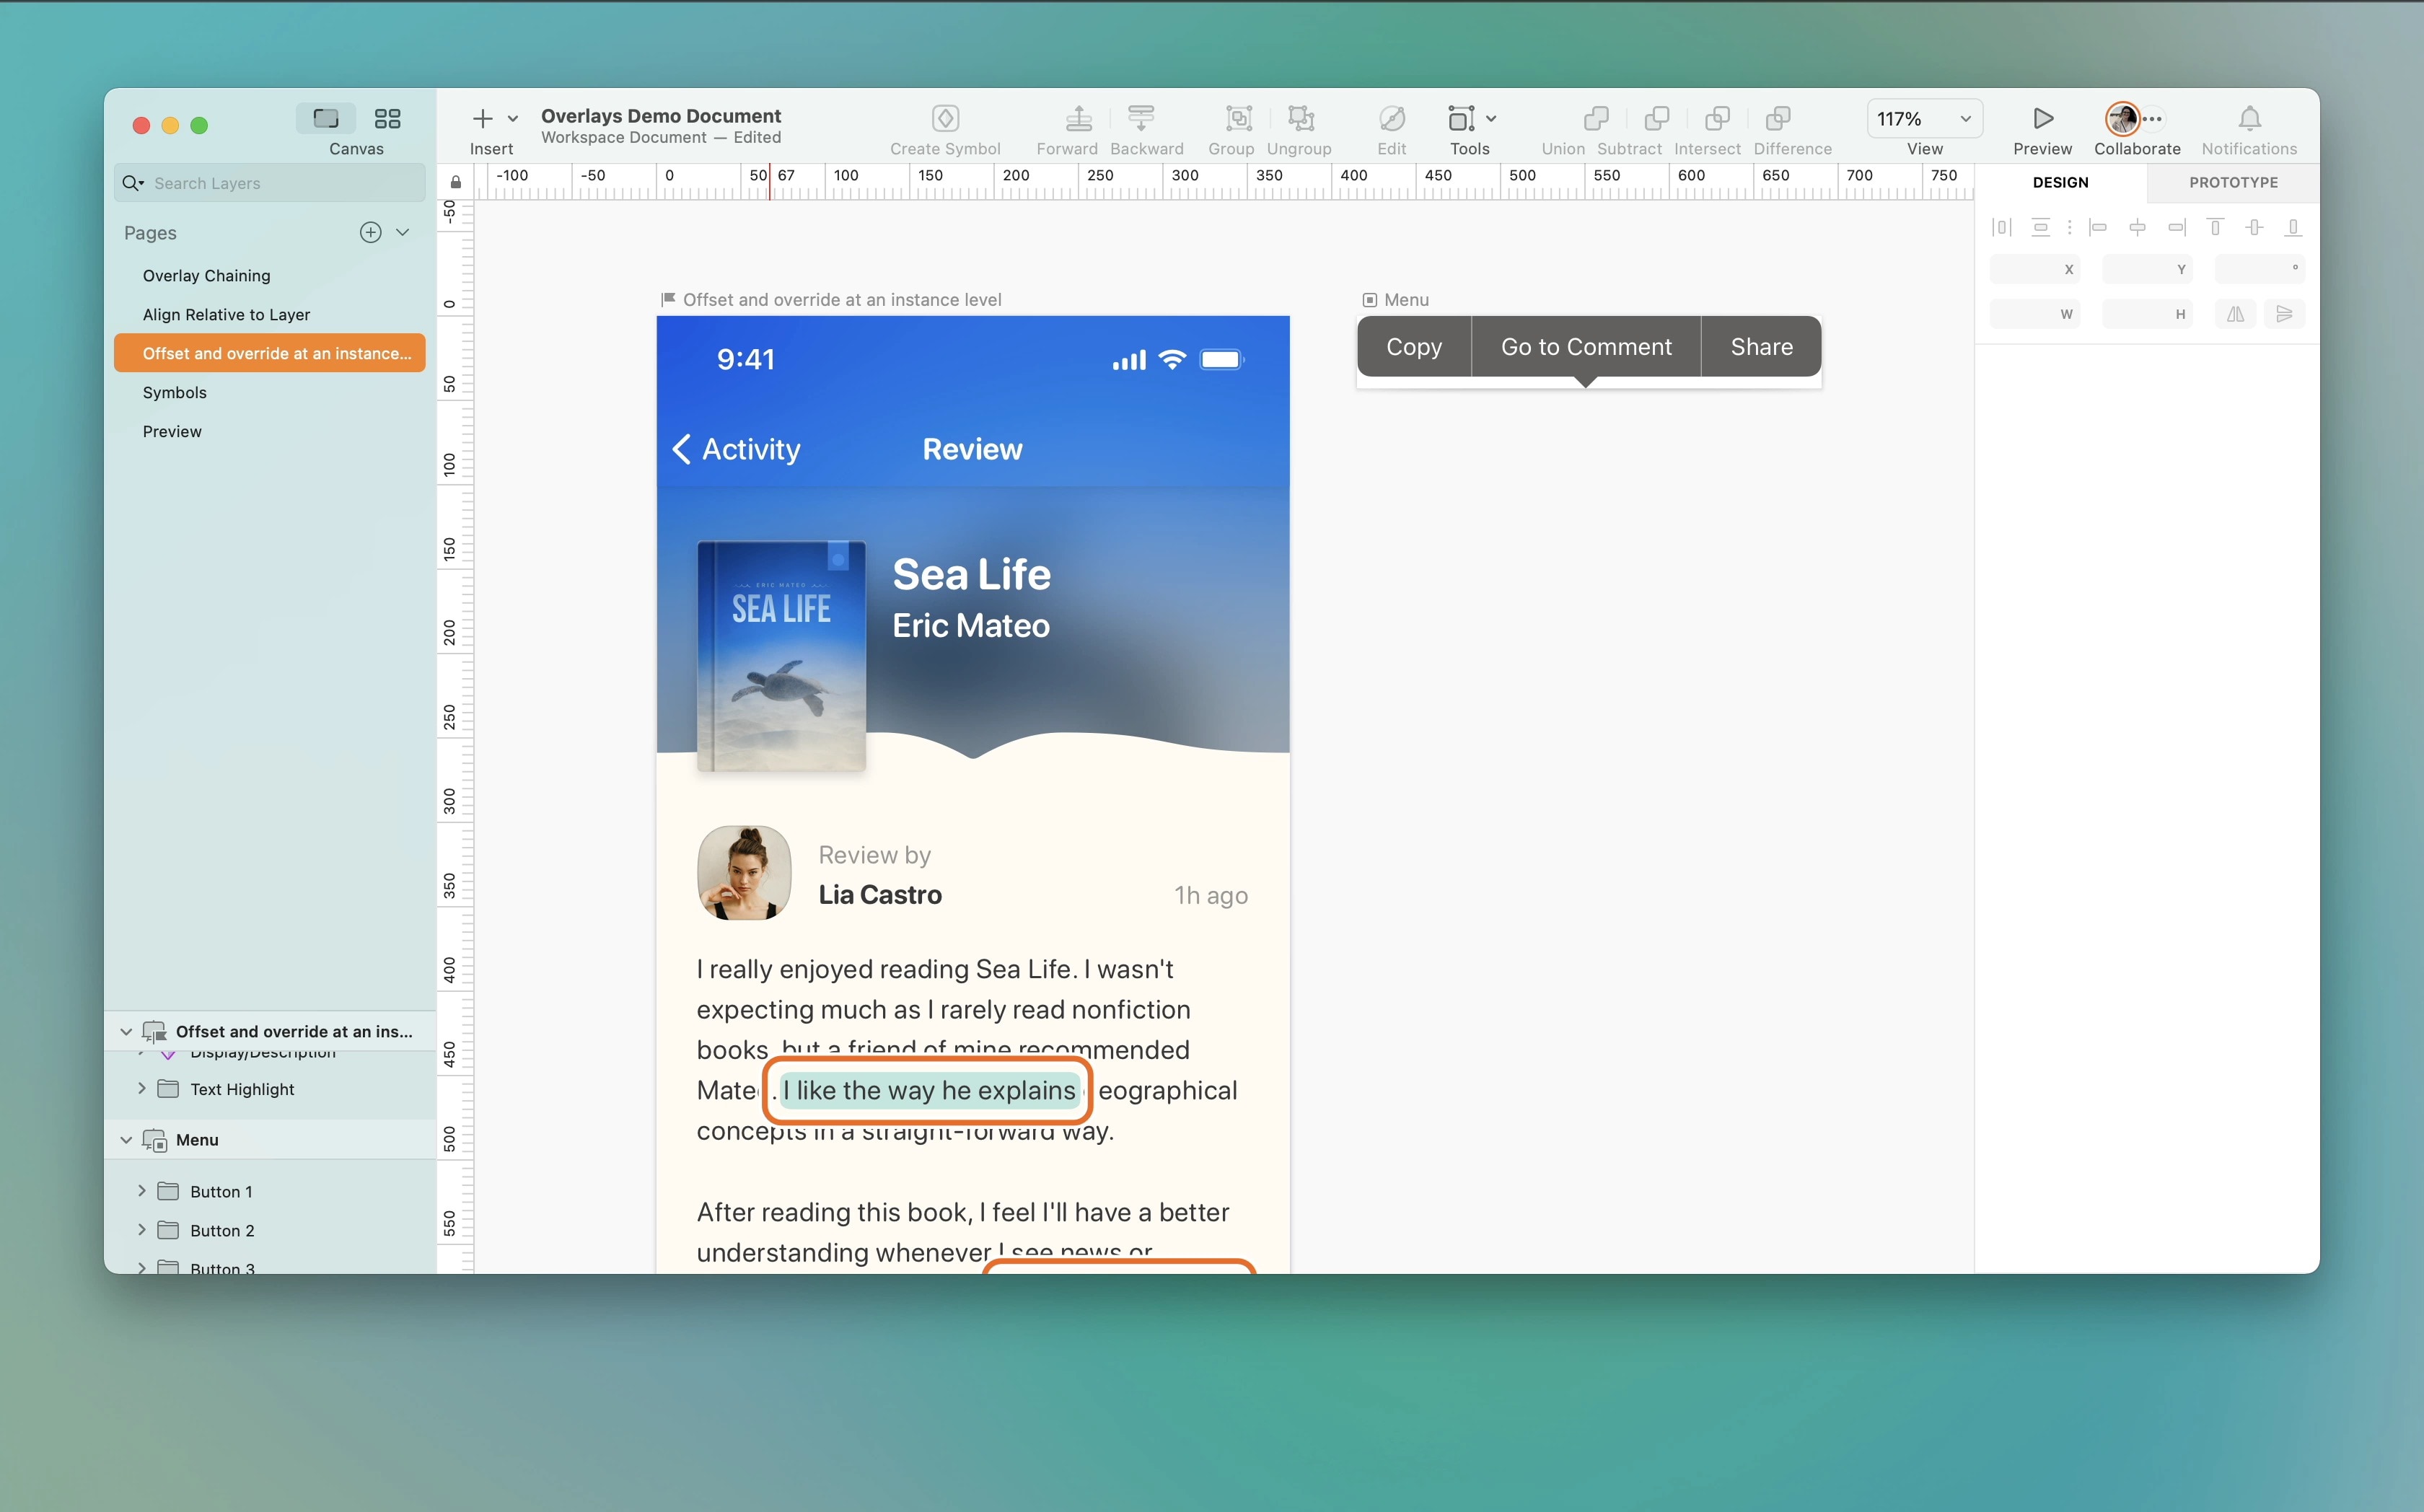The height and width of the screenshot is (1512, 2424).
Task: Collapse the Menu artboard in layer list
Action: [126, 1140]
